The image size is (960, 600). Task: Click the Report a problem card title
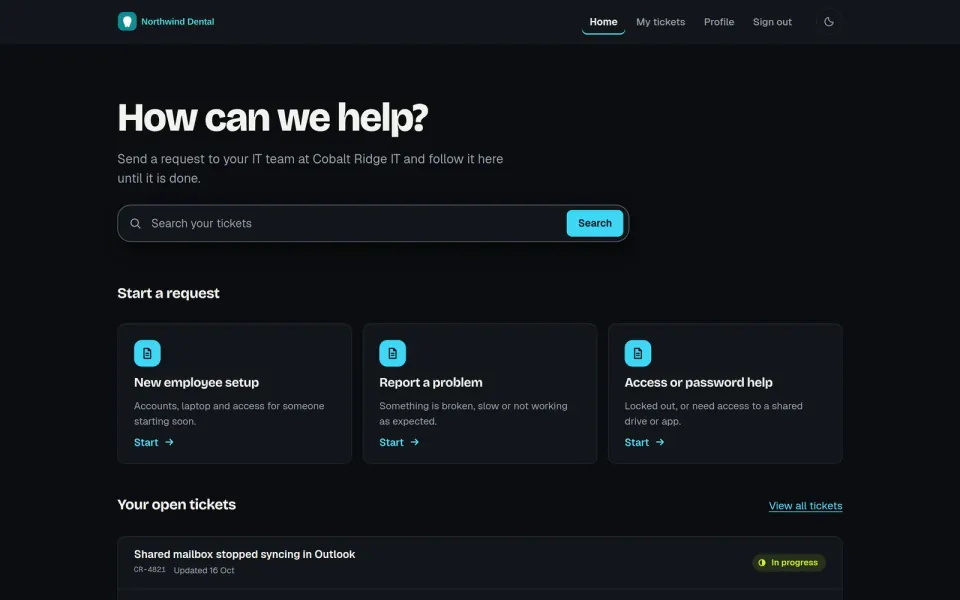(430, 383)
